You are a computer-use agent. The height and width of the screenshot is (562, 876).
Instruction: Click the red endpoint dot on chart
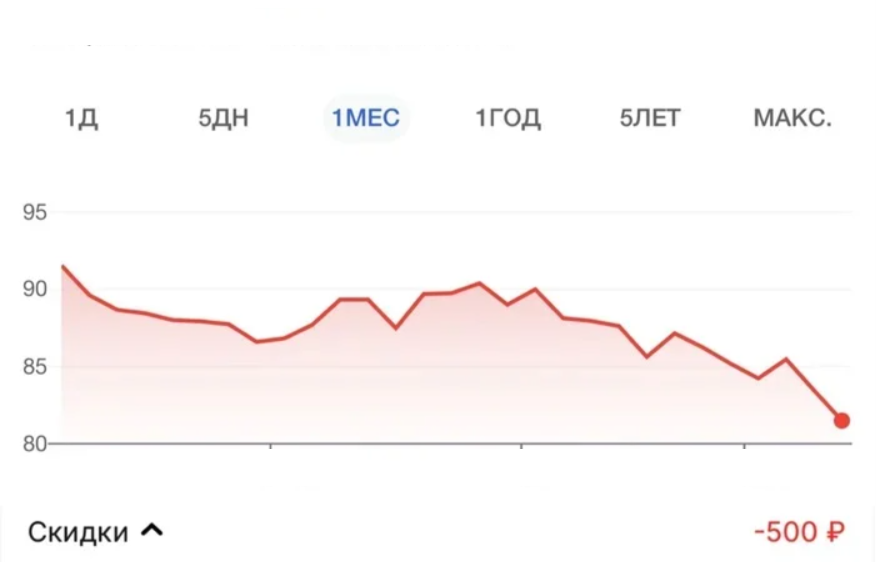click(842, 420)
